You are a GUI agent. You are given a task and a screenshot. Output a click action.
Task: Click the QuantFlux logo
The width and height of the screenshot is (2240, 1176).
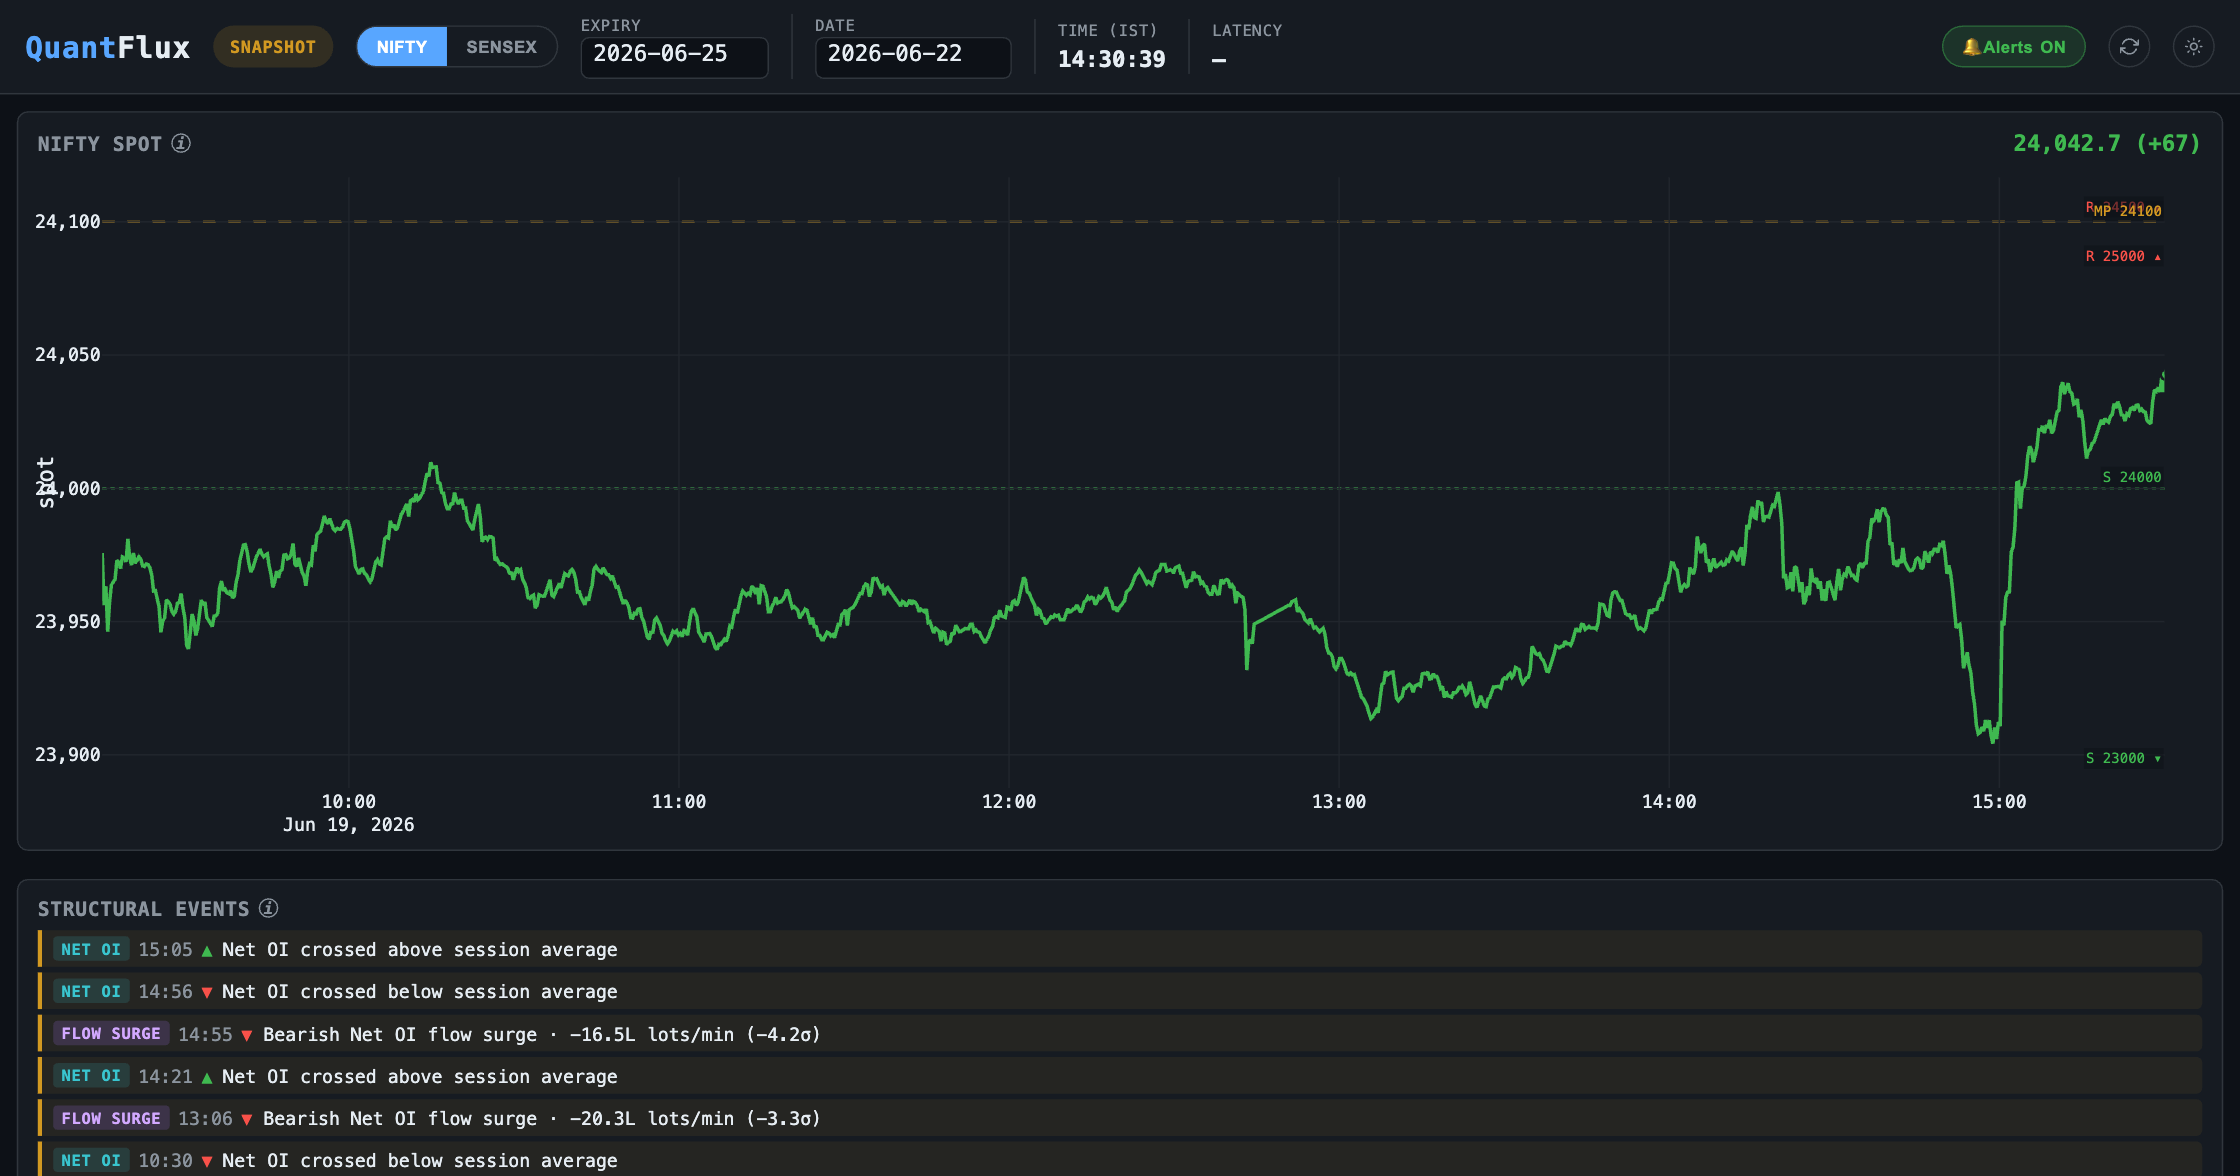point(108,47)
